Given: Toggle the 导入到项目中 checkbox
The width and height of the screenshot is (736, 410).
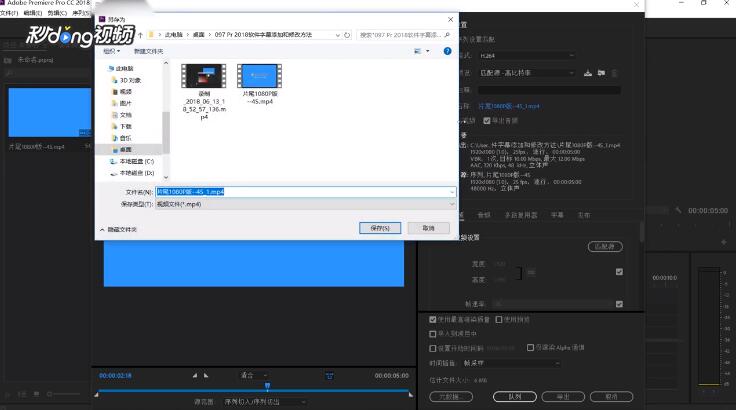Looking at the screenshot, I should point(432,333).
